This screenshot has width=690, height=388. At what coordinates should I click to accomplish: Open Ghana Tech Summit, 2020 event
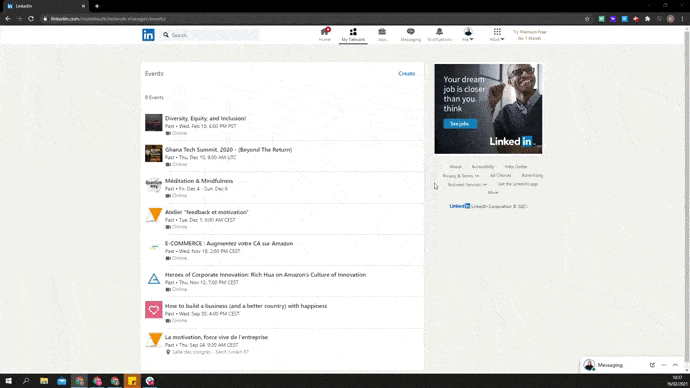(x=228, y=150)
